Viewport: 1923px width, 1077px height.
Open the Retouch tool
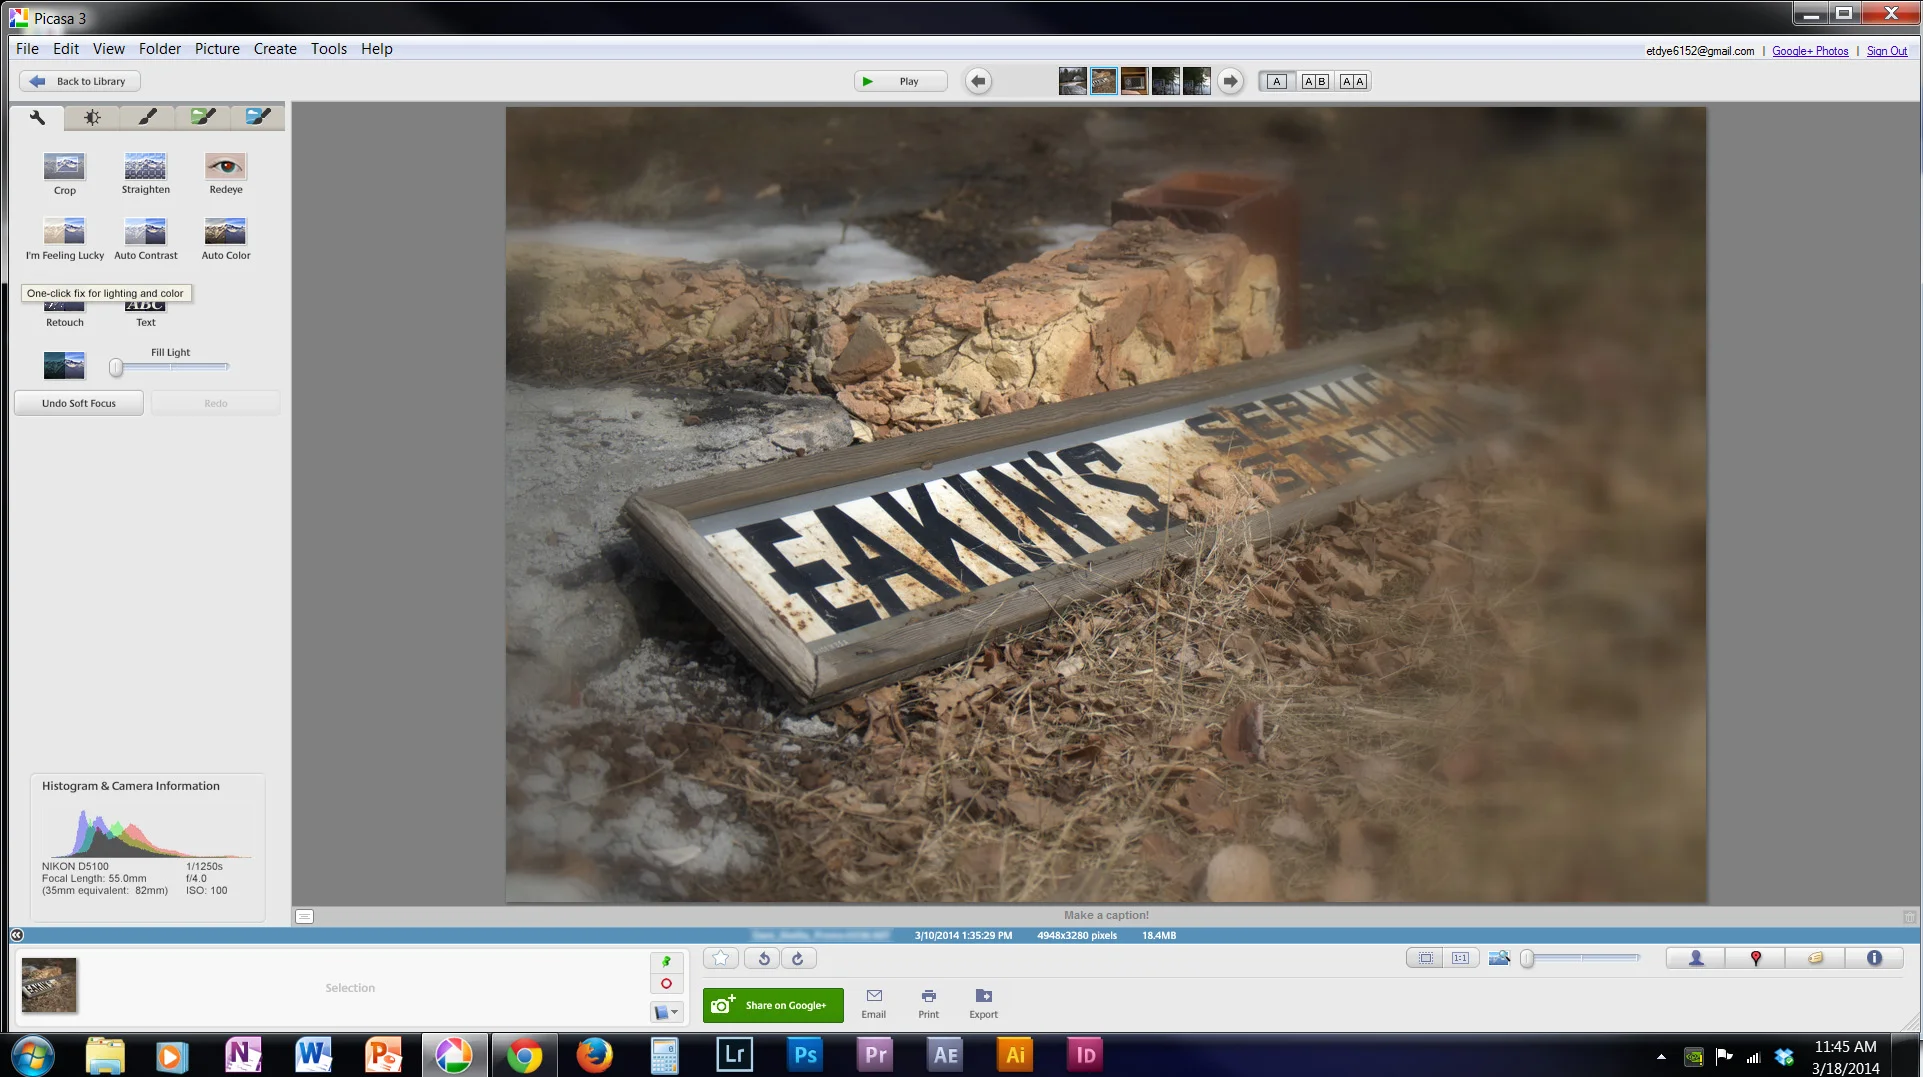point(64,314)
